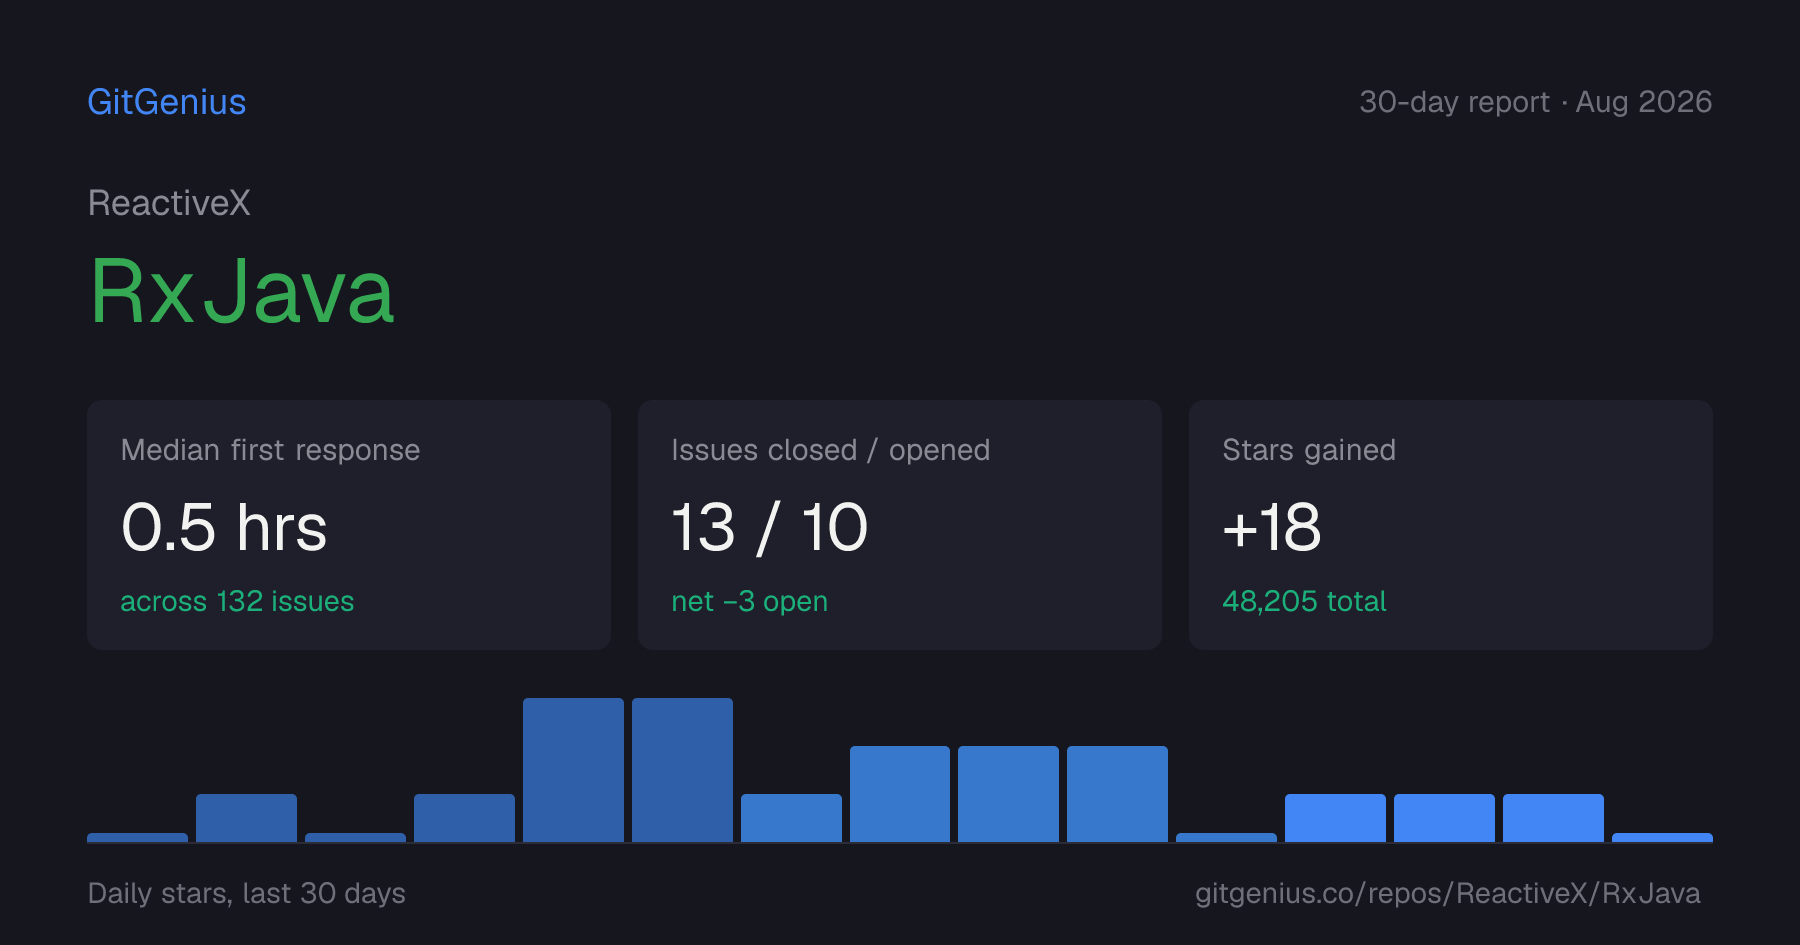Click the "+18" stars value
The height and width of the screenshot is (945, 1800).
pos(1271,527)
